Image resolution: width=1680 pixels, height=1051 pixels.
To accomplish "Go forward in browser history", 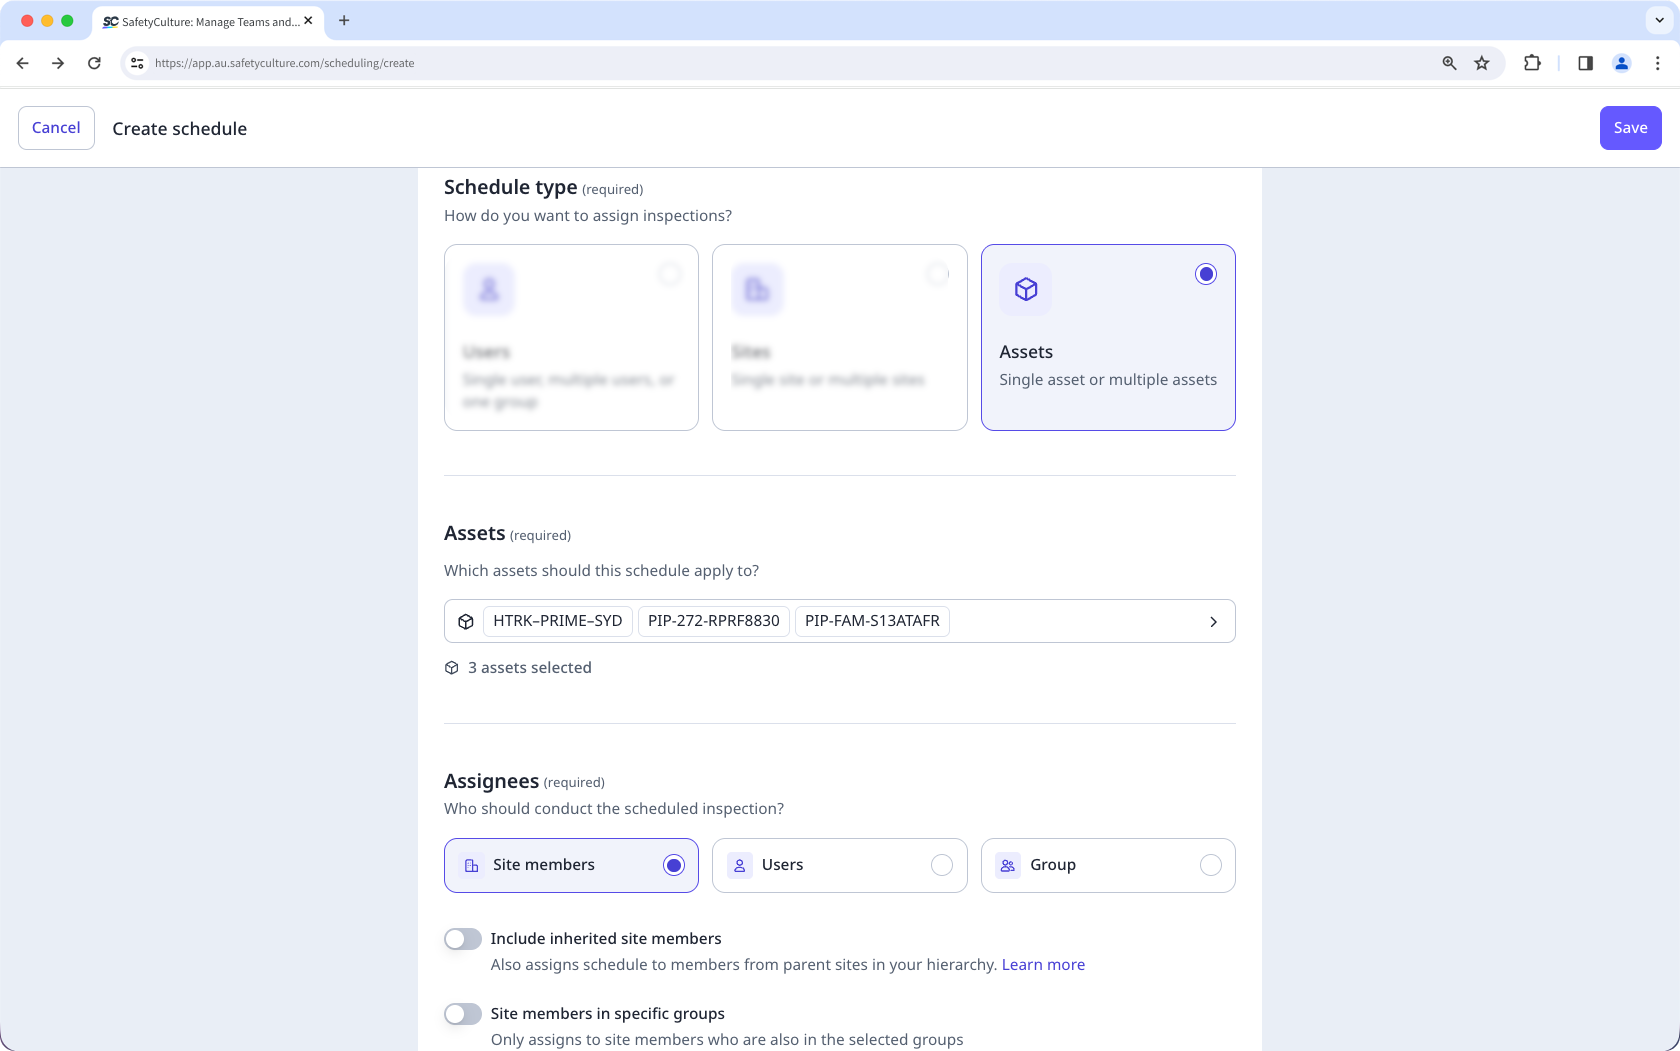I will pos(58,63).
